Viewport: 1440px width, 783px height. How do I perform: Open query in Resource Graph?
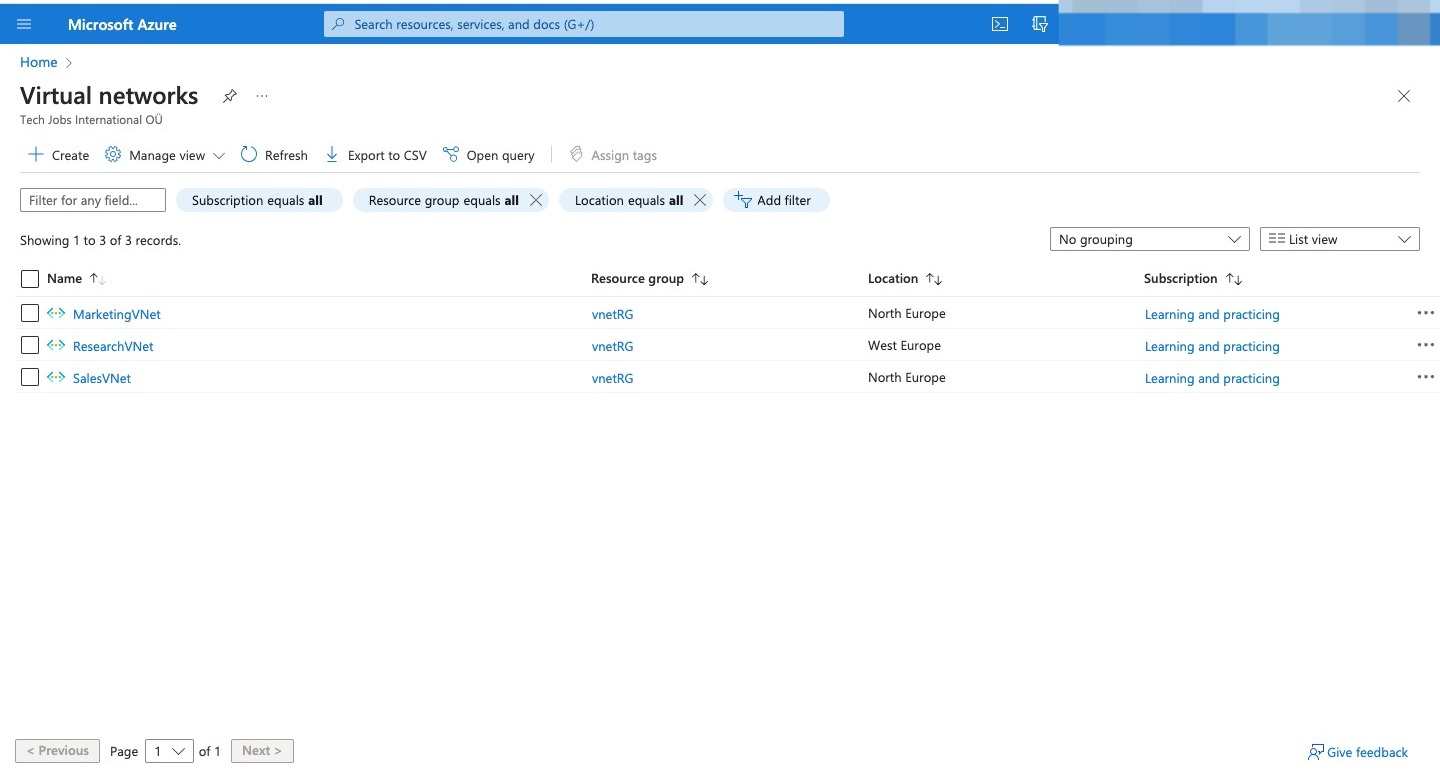coord(489,155)
